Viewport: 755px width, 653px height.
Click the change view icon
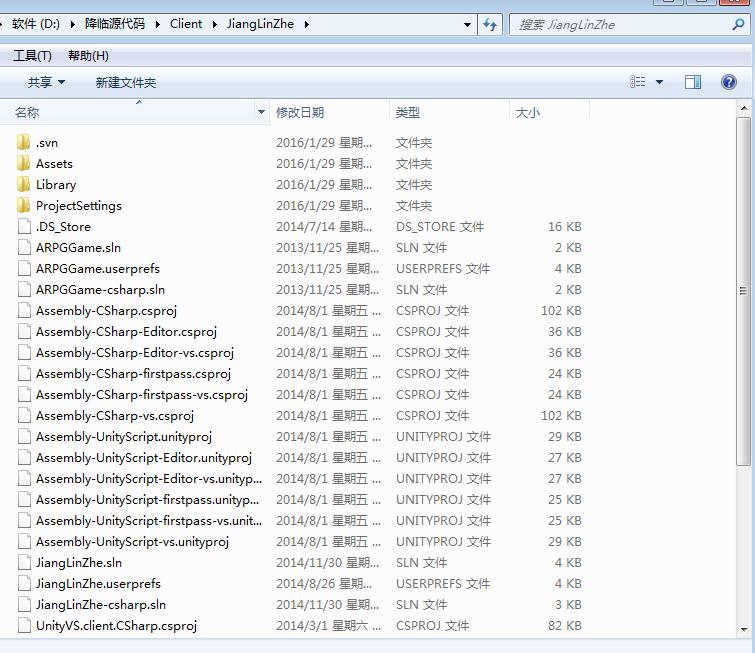(638, 82)
